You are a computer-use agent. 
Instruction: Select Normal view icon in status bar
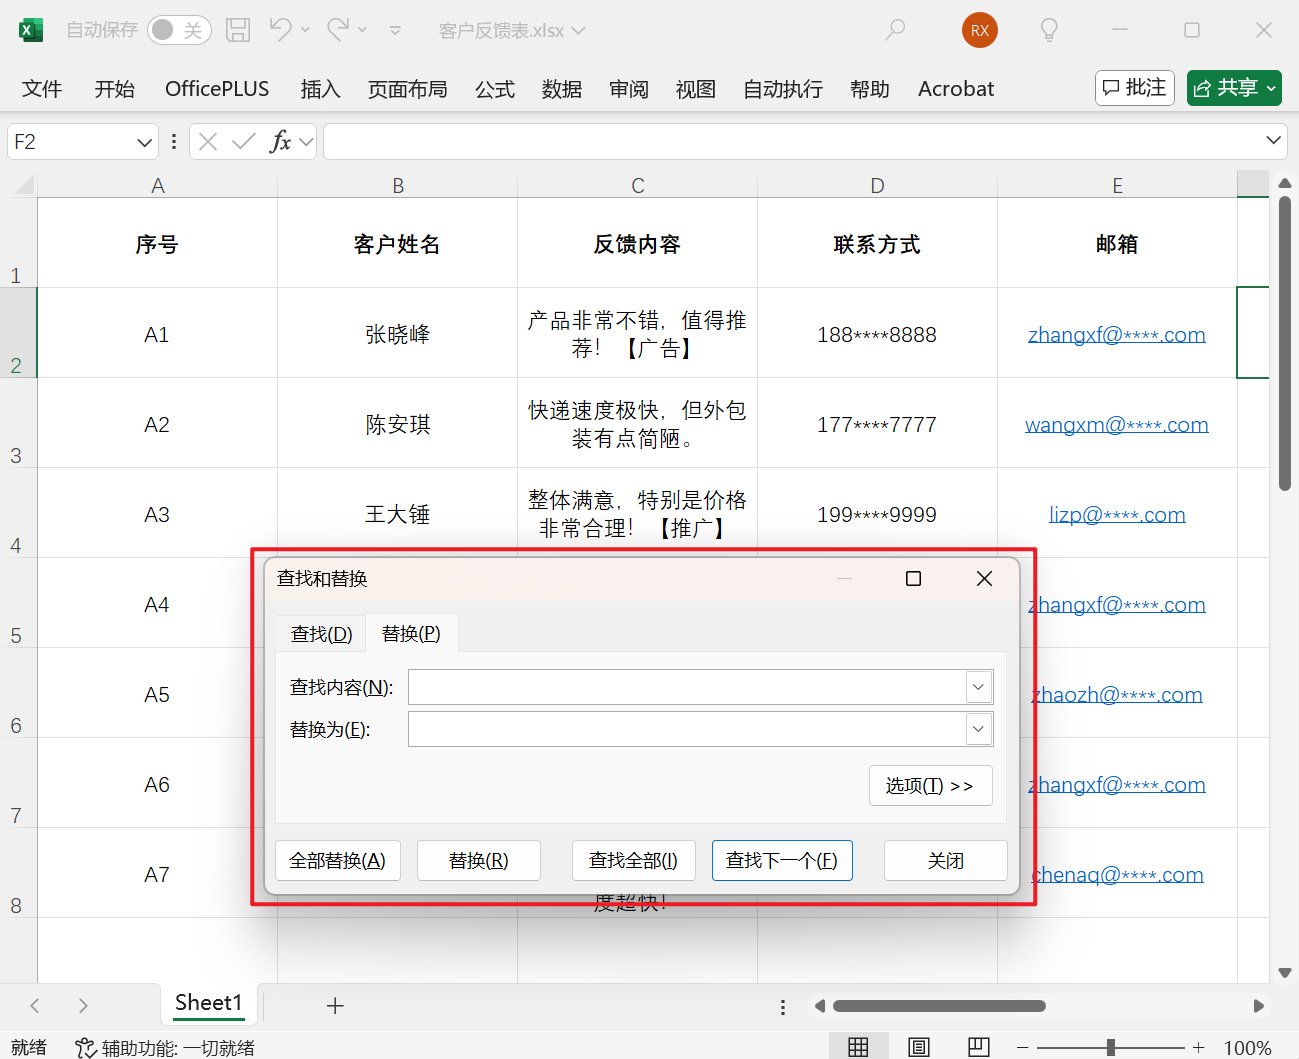858,1046
